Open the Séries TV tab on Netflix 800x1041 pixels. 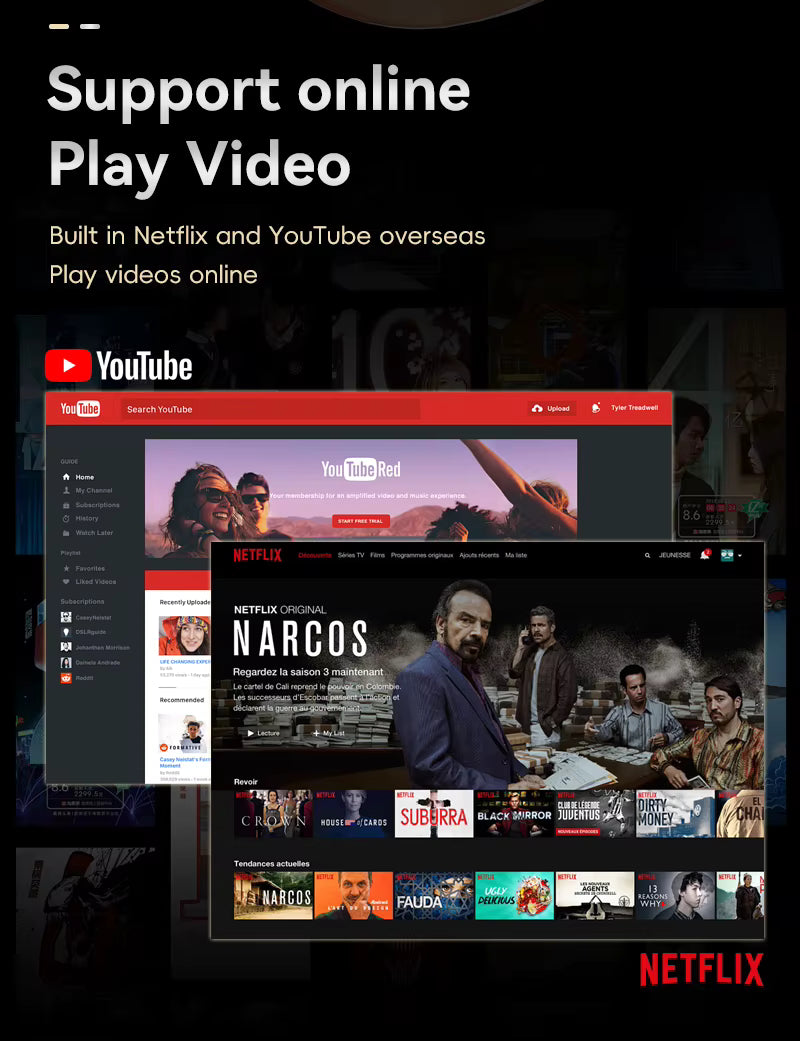pyautogui.click(x=350, y=555)
